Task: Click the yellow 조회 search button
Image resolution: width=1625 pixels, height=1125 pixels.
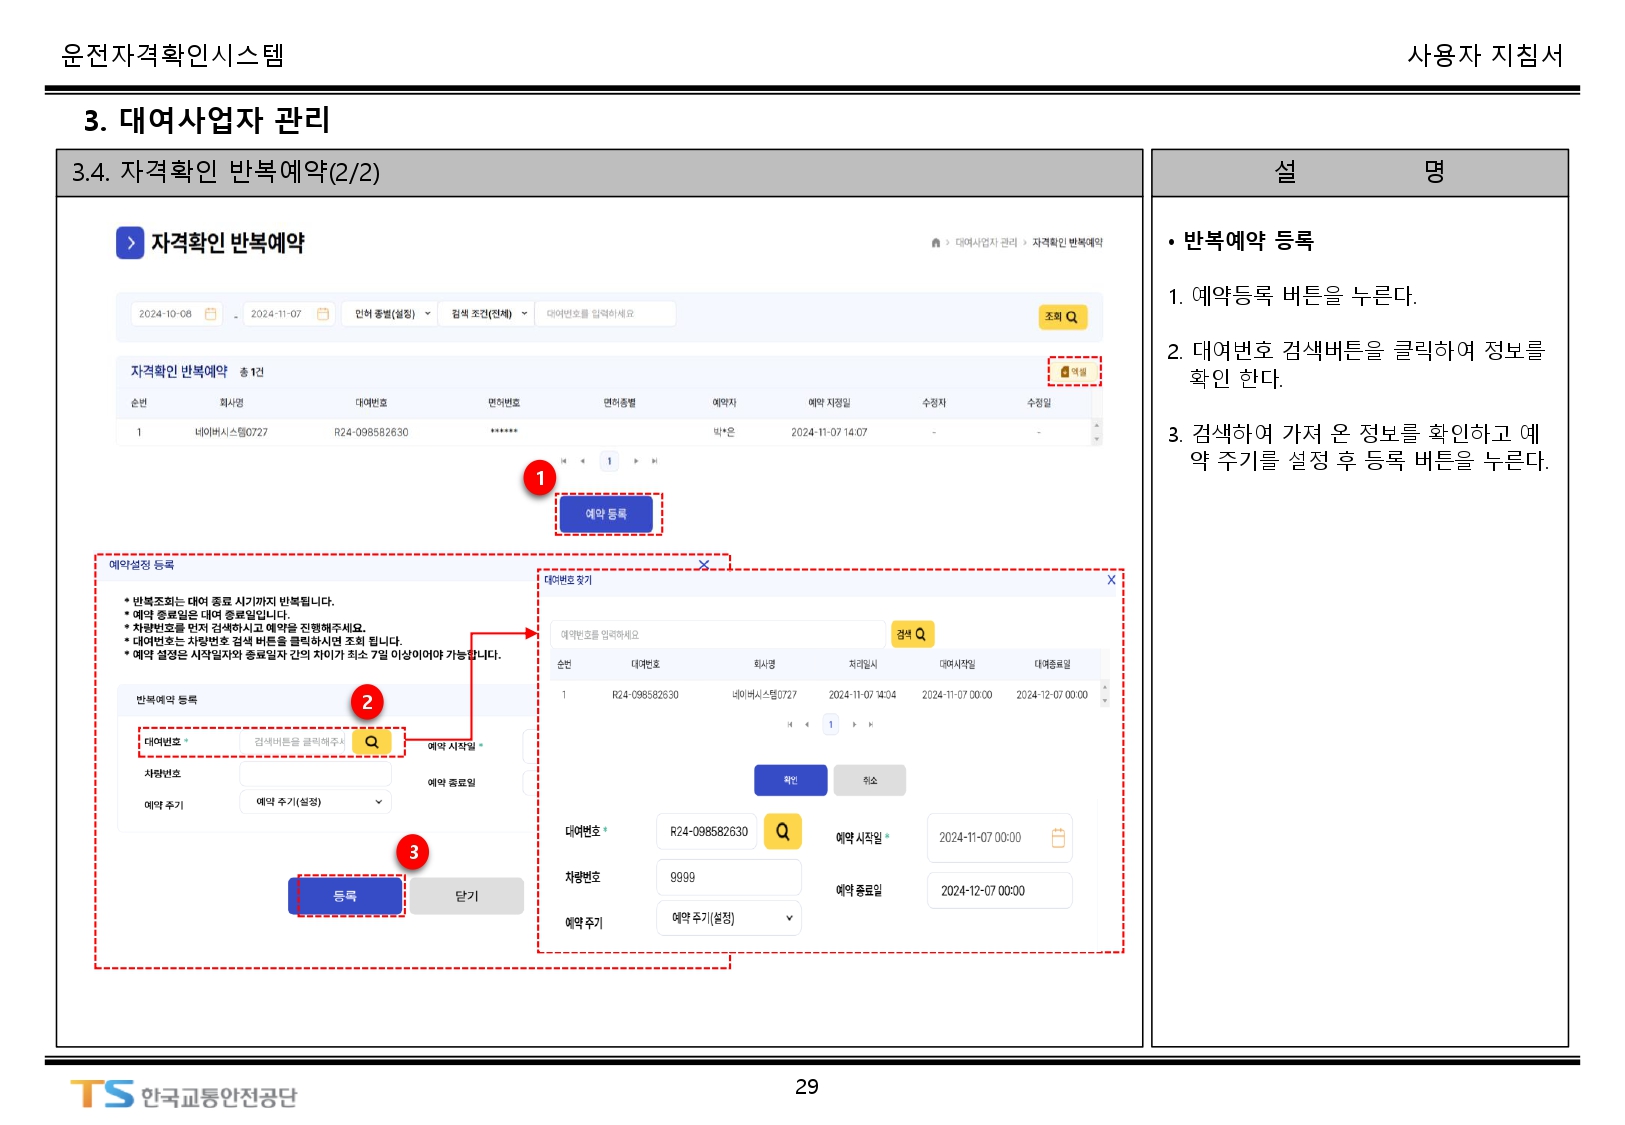Action: (1061, 317)
